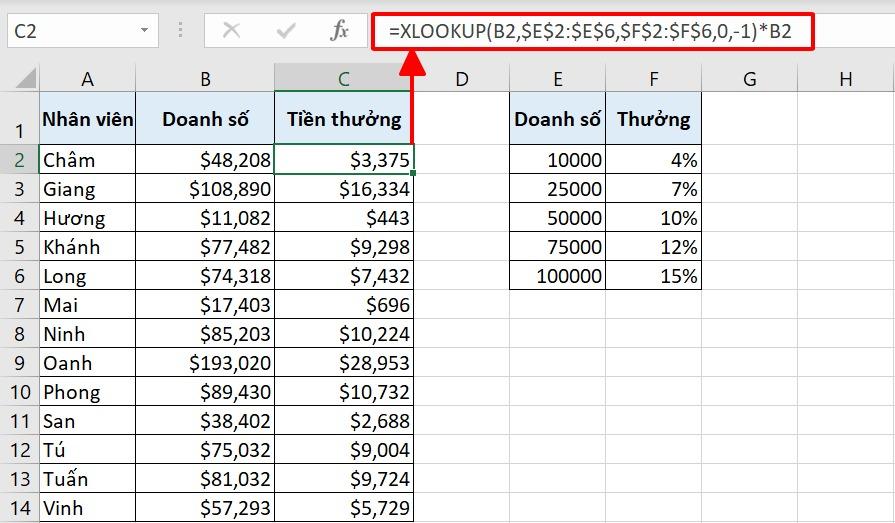Viewport: 895px width, 523px height.
Task: Click the $5,729 bonus cell
Action: point(344,507)
